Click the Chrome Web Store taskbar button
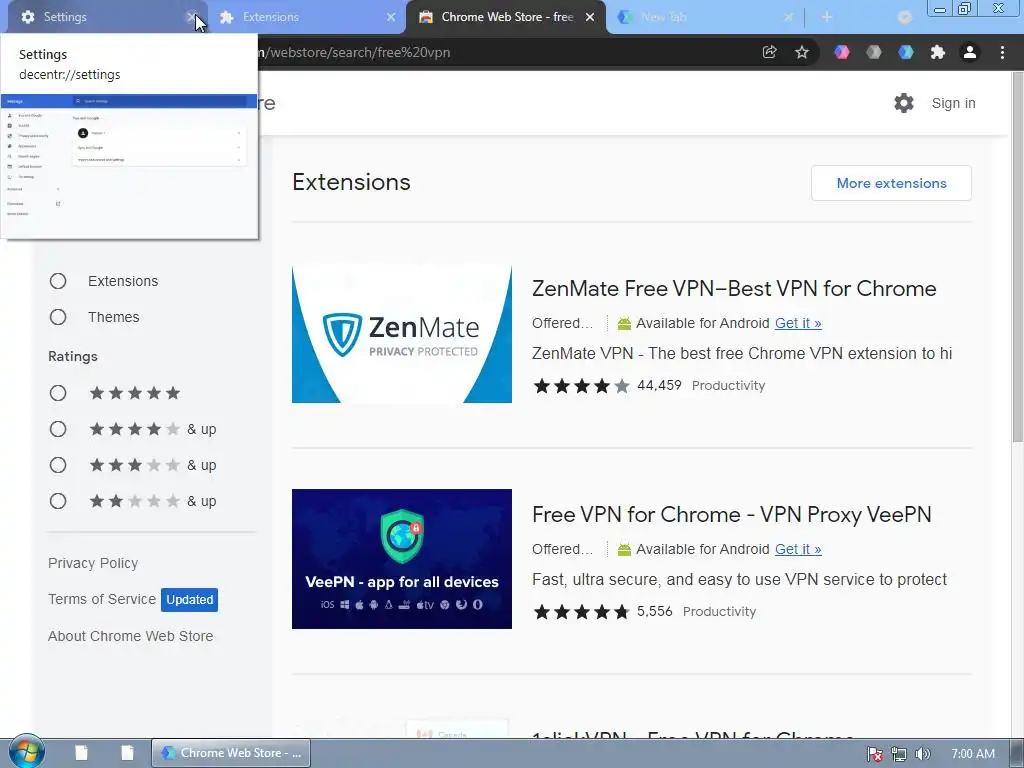This screenshot has height=768, width=1024. pyautogui.click(x=231, y=753)
